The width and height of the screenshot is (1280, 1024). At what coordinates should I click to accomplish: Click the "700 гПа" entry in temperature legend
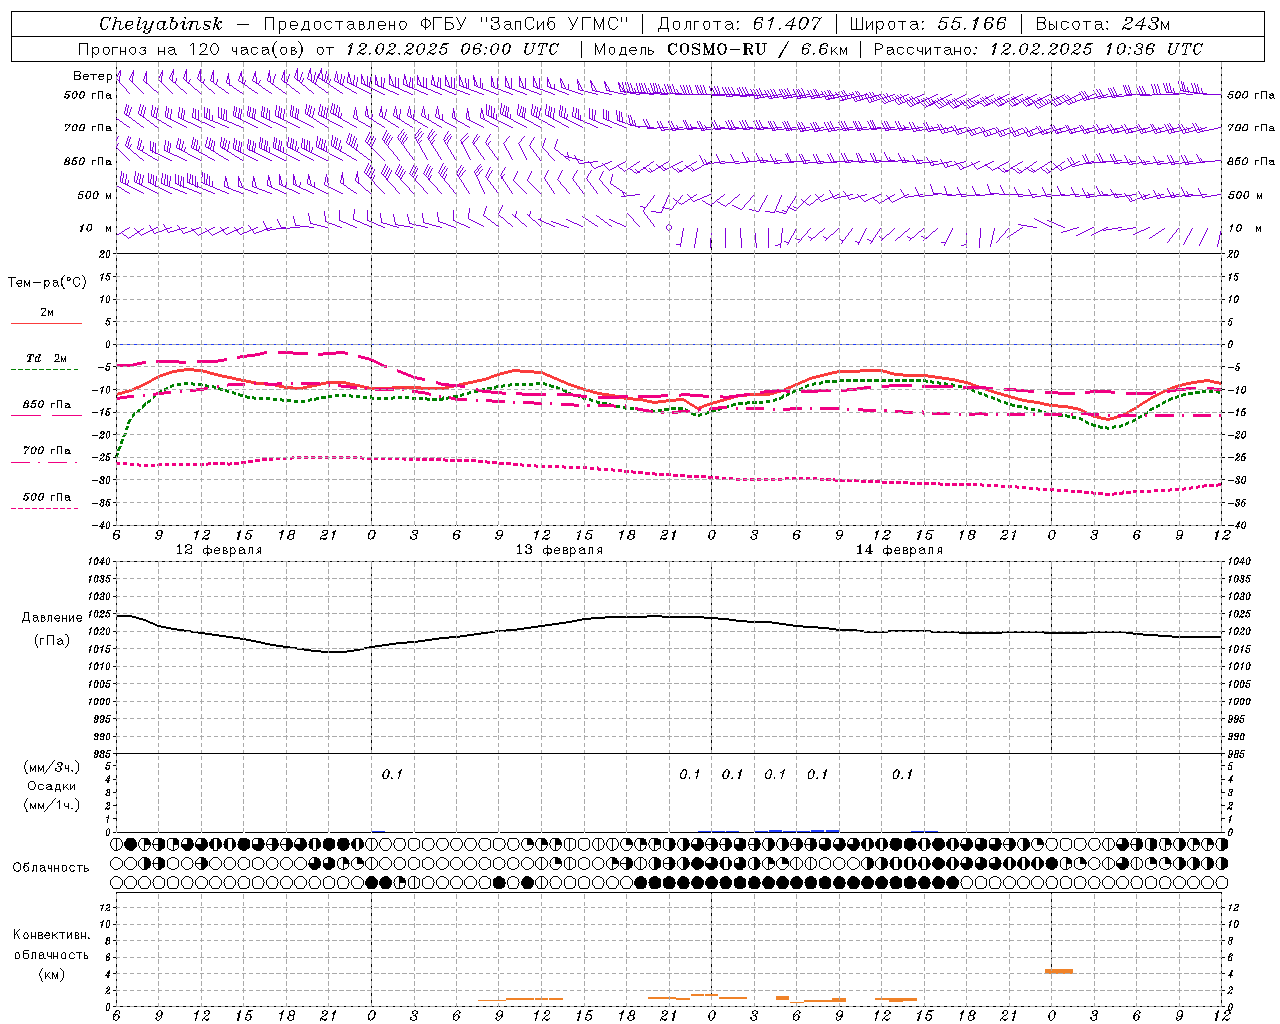coord(46,451)
